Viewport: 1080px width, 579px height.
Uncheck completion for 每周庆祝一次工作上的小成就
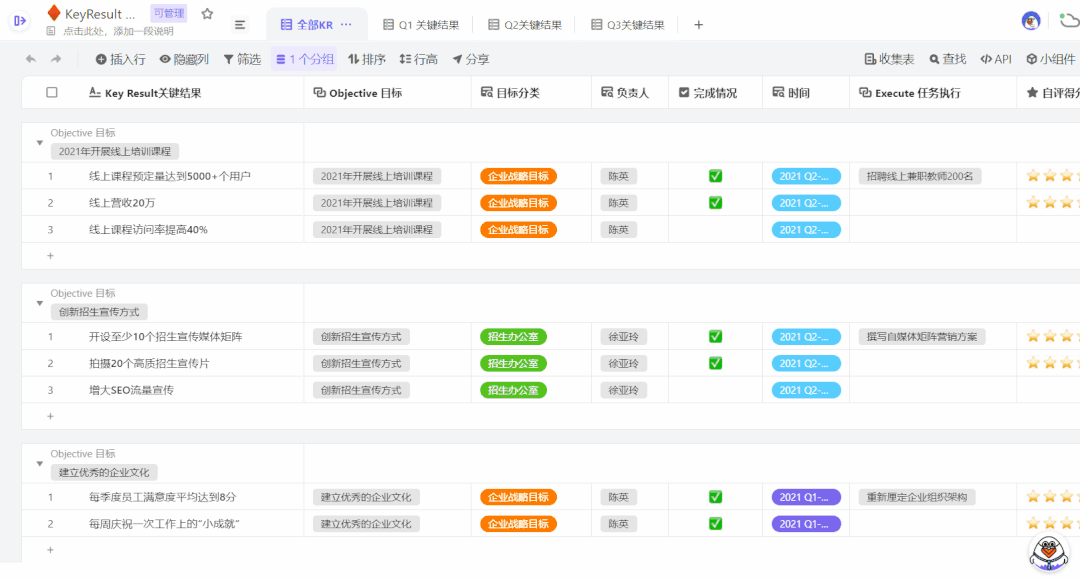tap(716, 524)
